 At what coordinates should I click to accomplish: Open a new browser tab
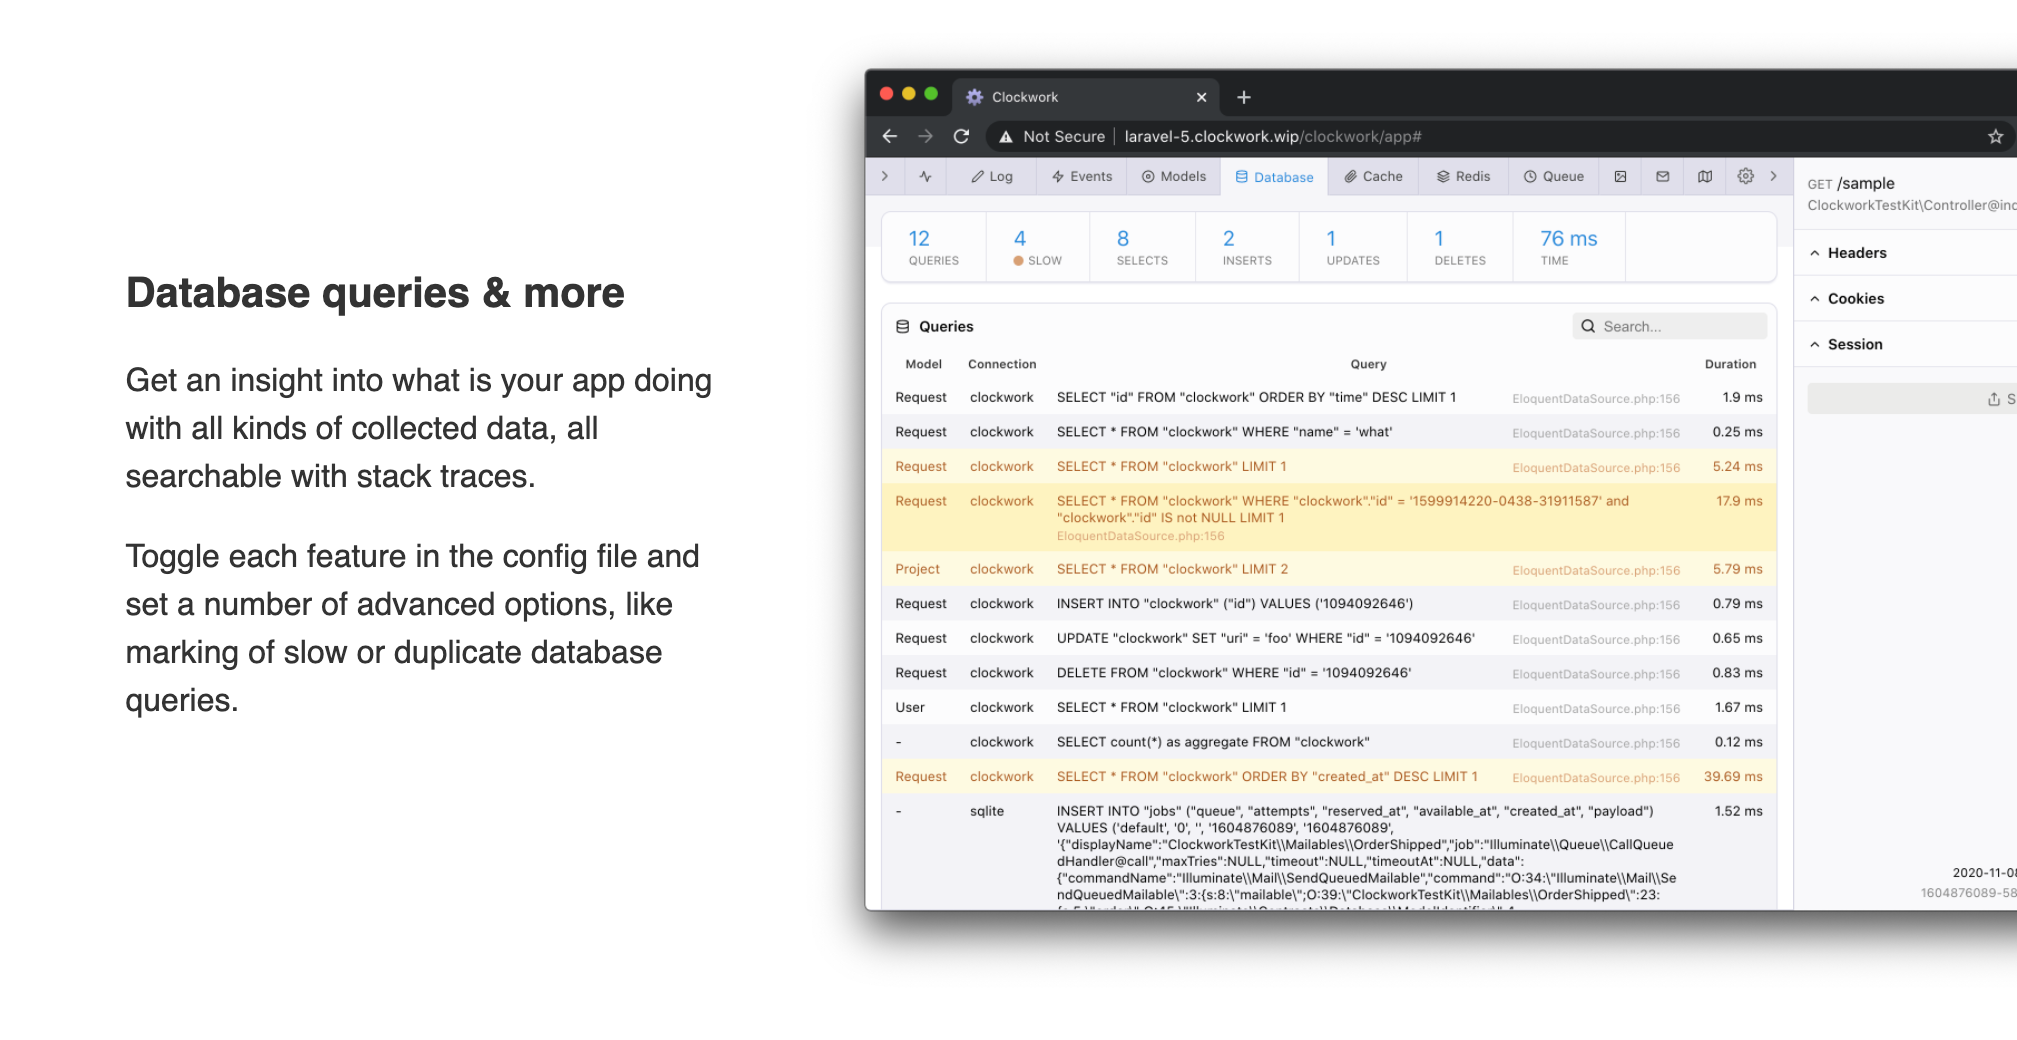click(x=1244, y=97)
